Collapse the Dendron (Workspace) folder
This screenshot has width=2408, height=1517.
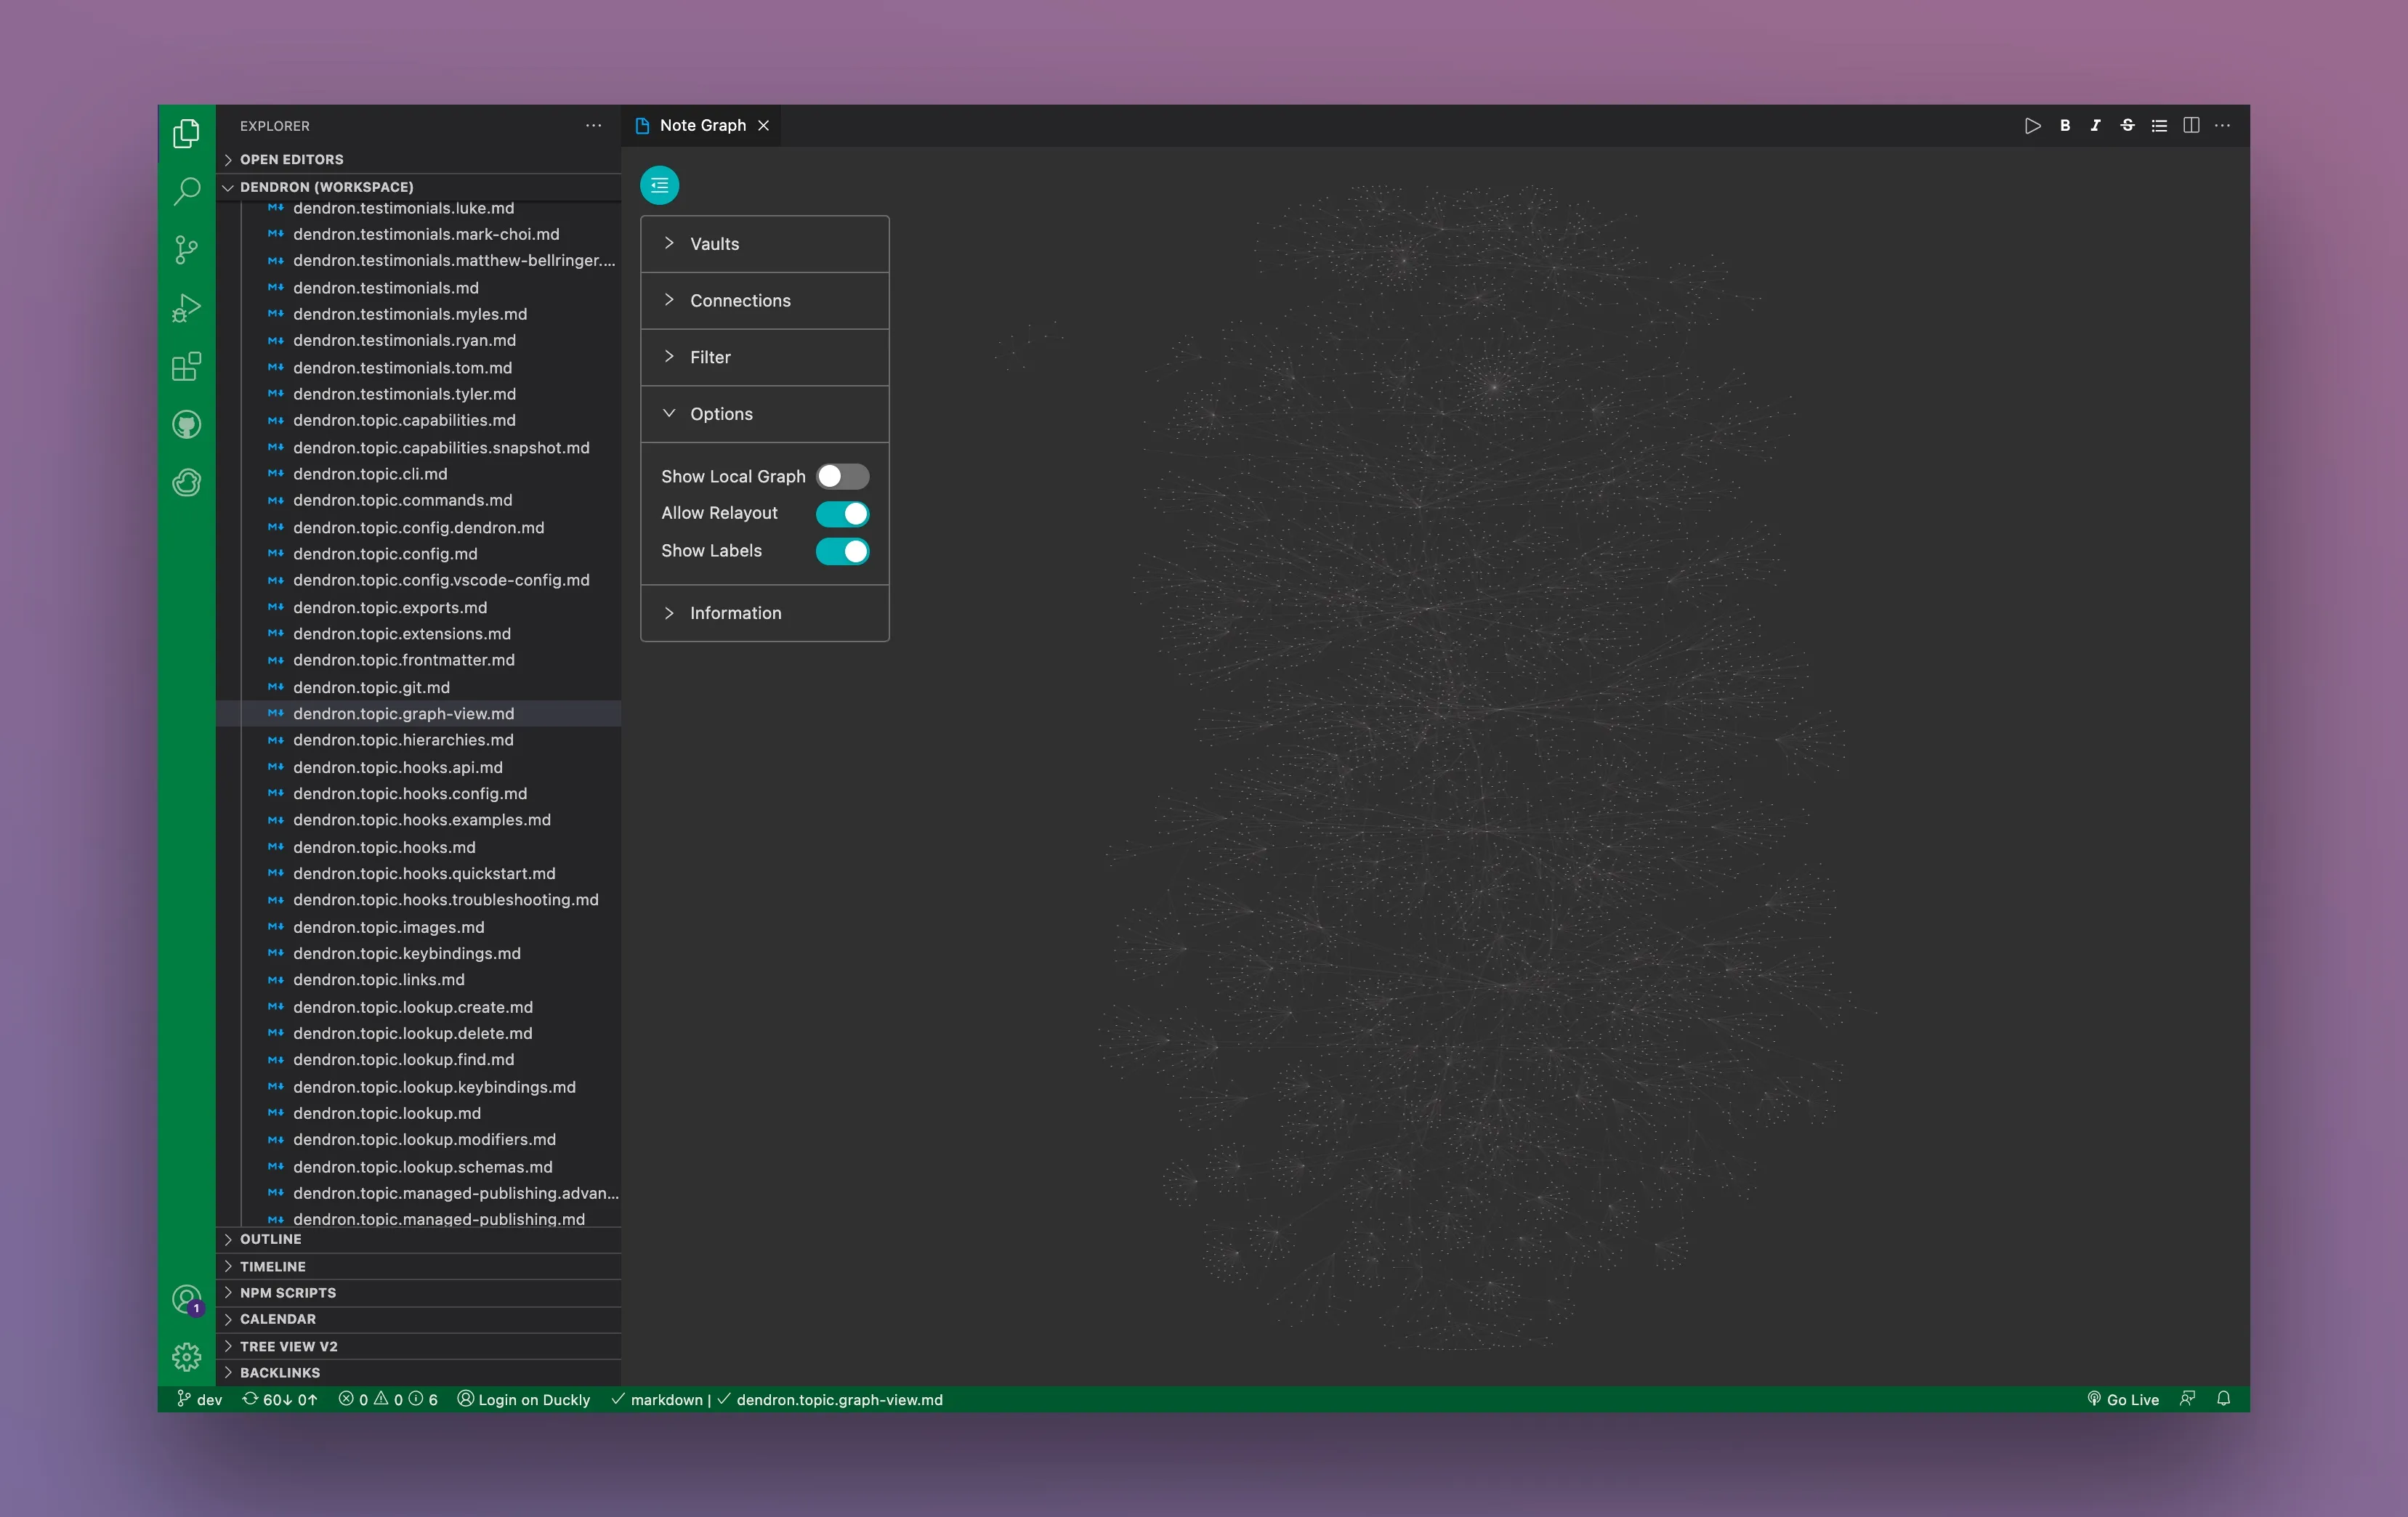coord(418,187)
